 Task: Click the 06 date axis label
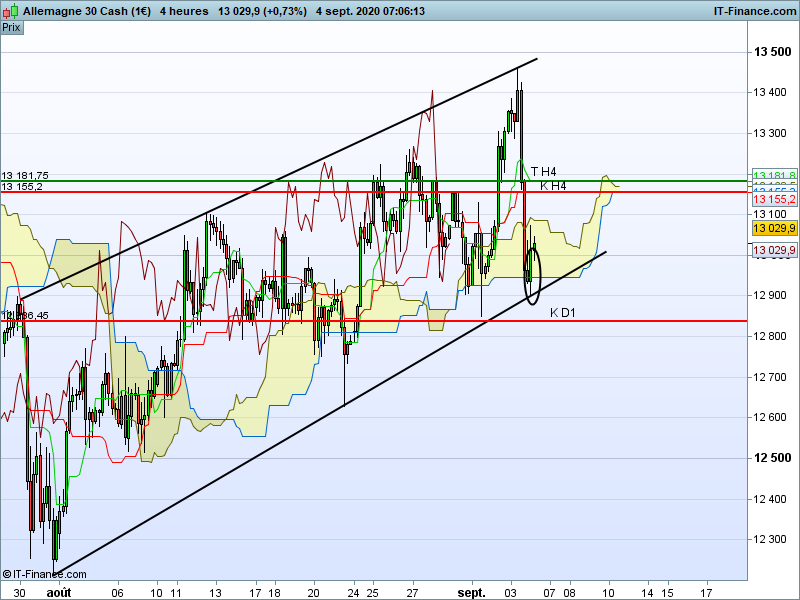pyautogui.click(x=118, y=593)
